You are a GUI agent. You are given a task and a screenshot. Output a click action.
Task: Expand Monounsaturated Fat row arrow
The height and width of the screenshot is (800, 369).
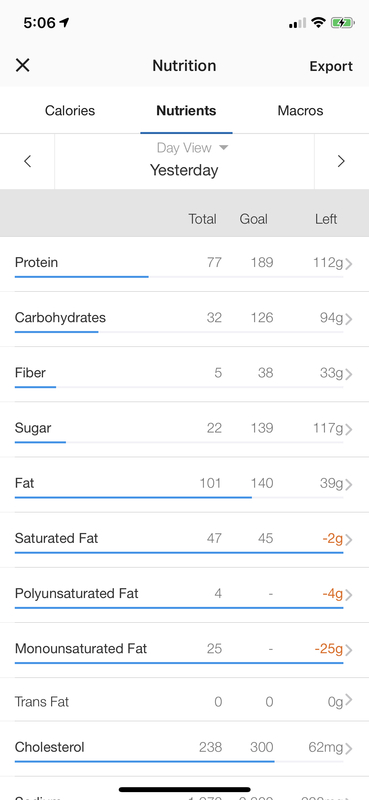[x=349, y=649]
